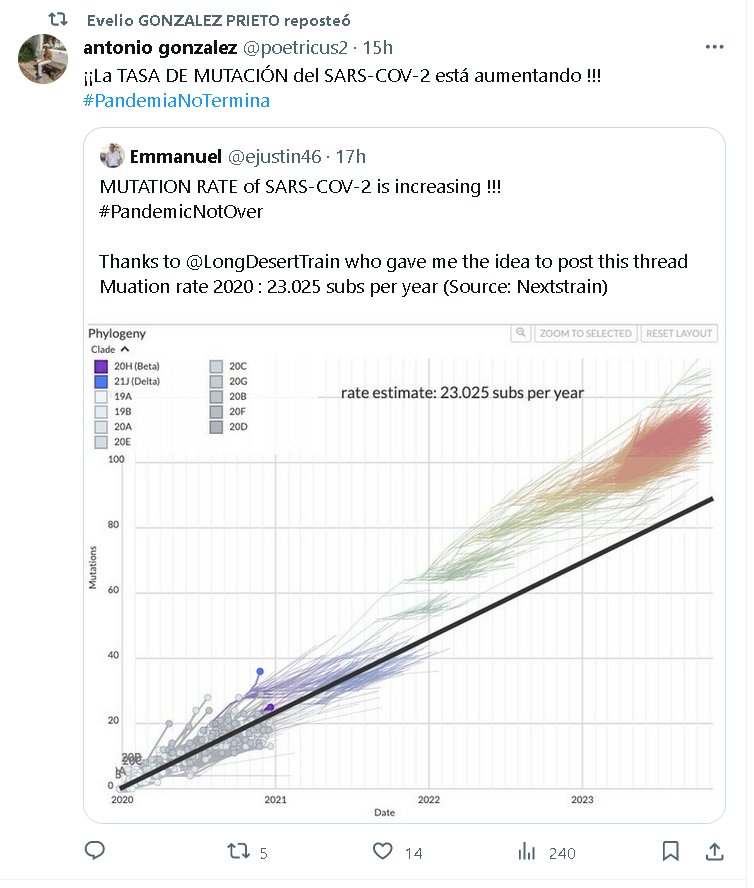Open Evelio GONZALEZ PRIETO reposted link
This screenshot has width=754, height=888.
[x=219, y=20]
